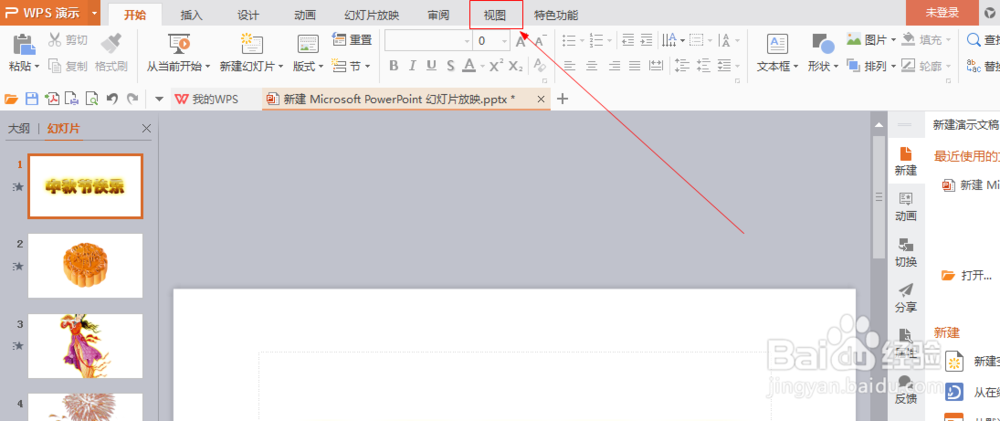The height and width of the screenshot is (421, 1000).
Task: Click the numbered list icon
Action: tap(596, 41)
